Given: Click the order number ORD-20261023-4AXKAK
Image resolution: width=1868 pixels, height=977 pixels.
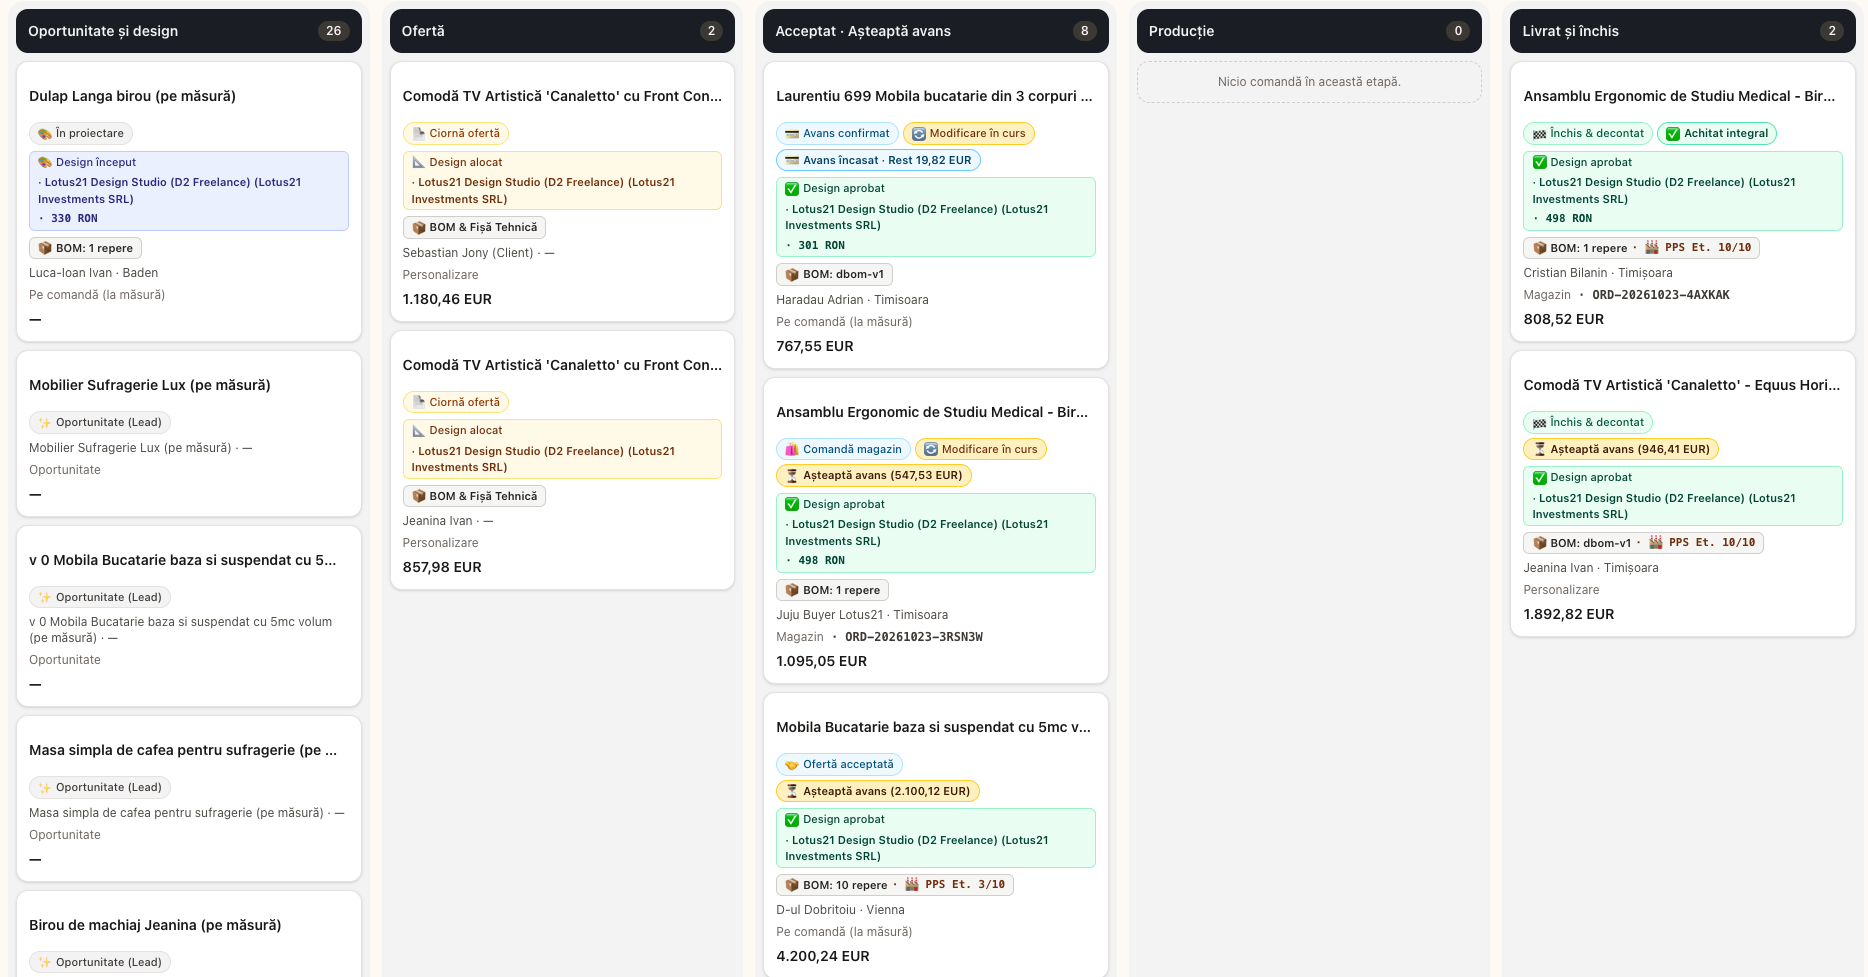Looking at the screenshot, I should tap(1661, 295).
